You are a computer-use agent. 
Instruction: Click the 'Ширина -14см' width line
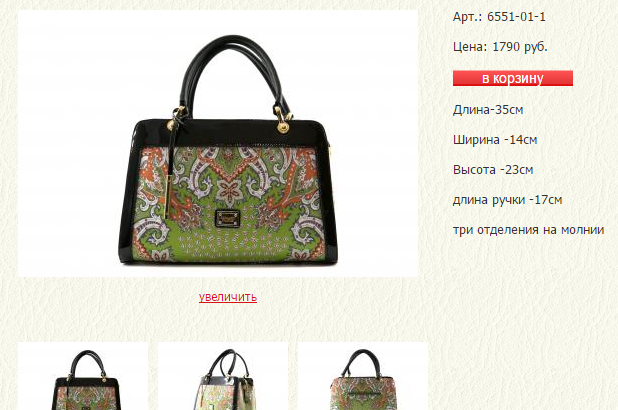tap(495, 140)
